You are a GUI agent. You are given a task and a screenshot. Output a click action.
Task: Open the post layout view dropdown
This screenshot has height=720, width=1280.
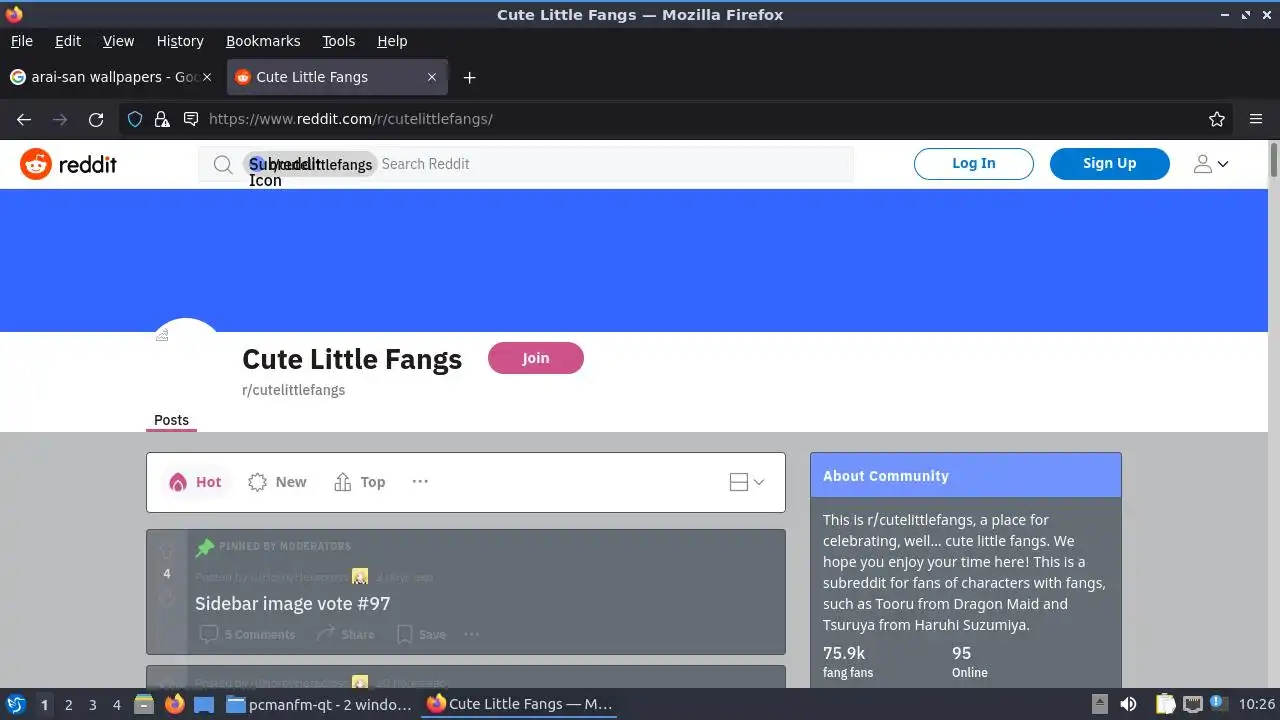(747, 482)
